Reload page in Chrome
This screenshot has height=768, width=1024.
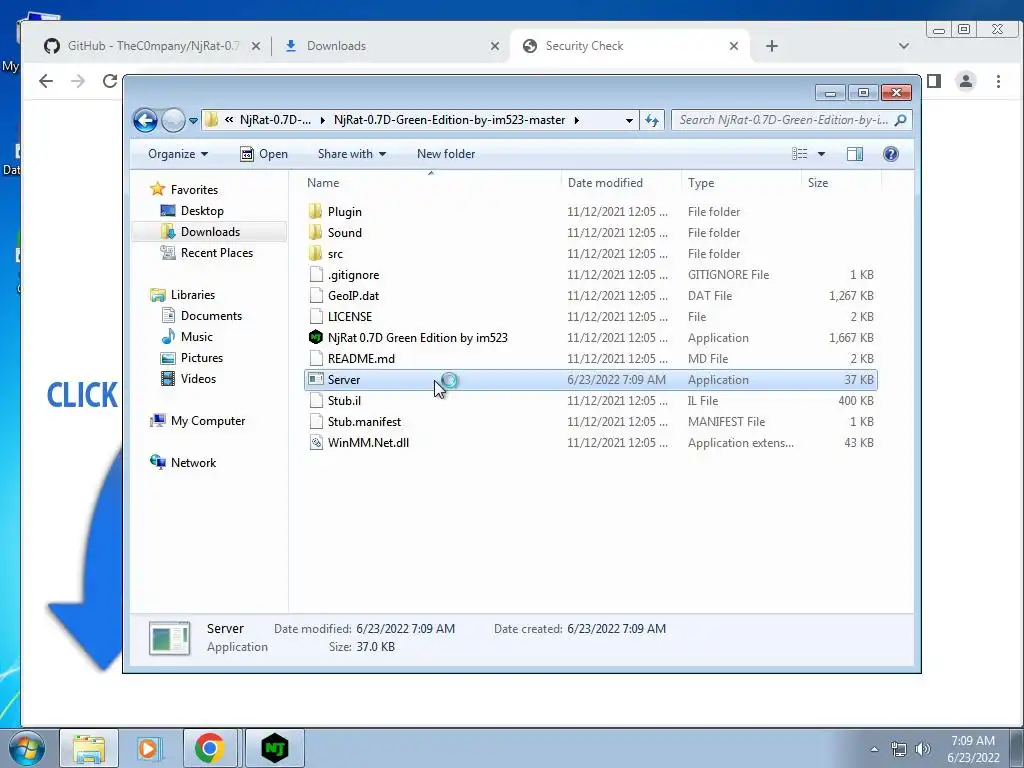tap(110, 81)
